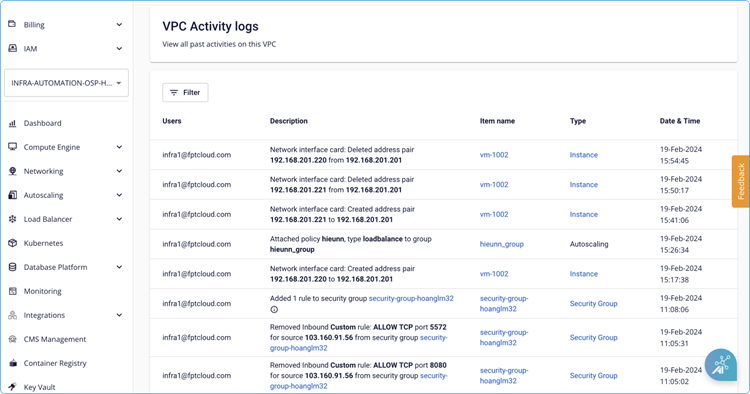Screen dimensions: 750x394
Task: Click the Users column header
Action: [172, 121]
